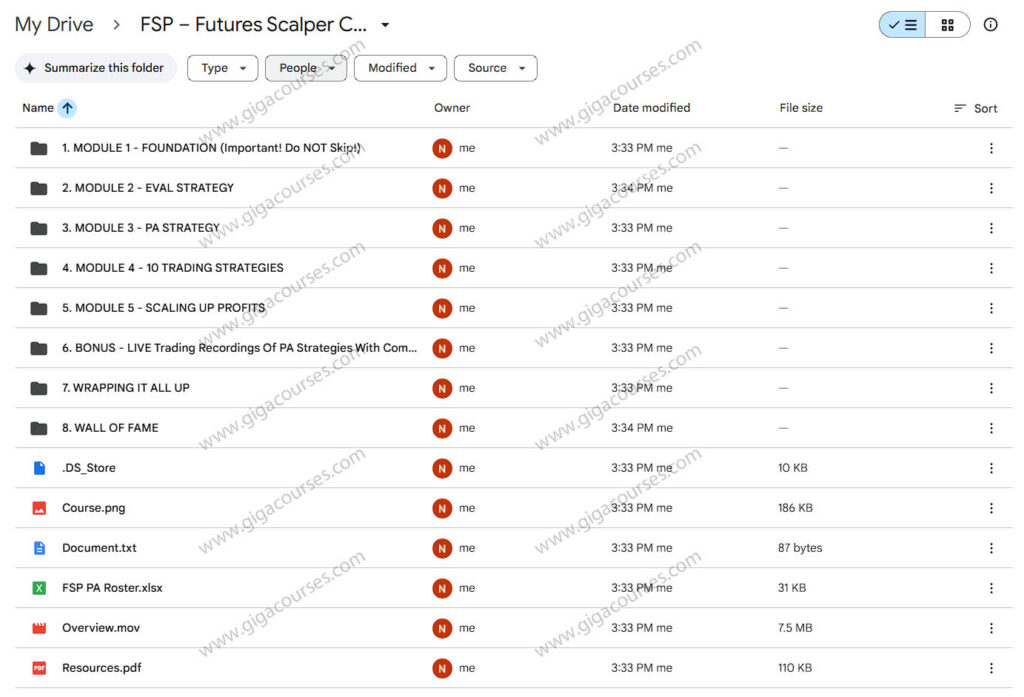Image resolution: width=1024 pixels, height=697 pixels.
Task: Click the folder icon for MODULE 1 - FOUNDATION
Action: 38,147
